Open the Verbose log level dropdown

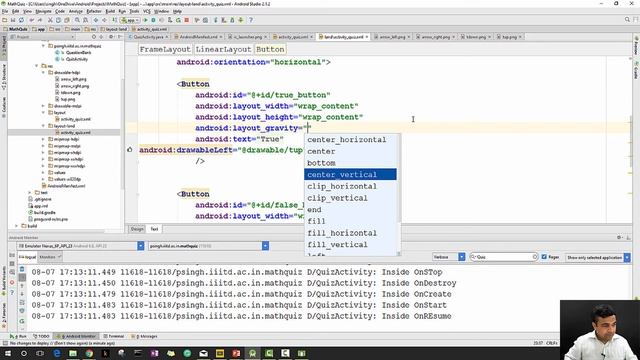pyautogui.click(x=462, y=257)
